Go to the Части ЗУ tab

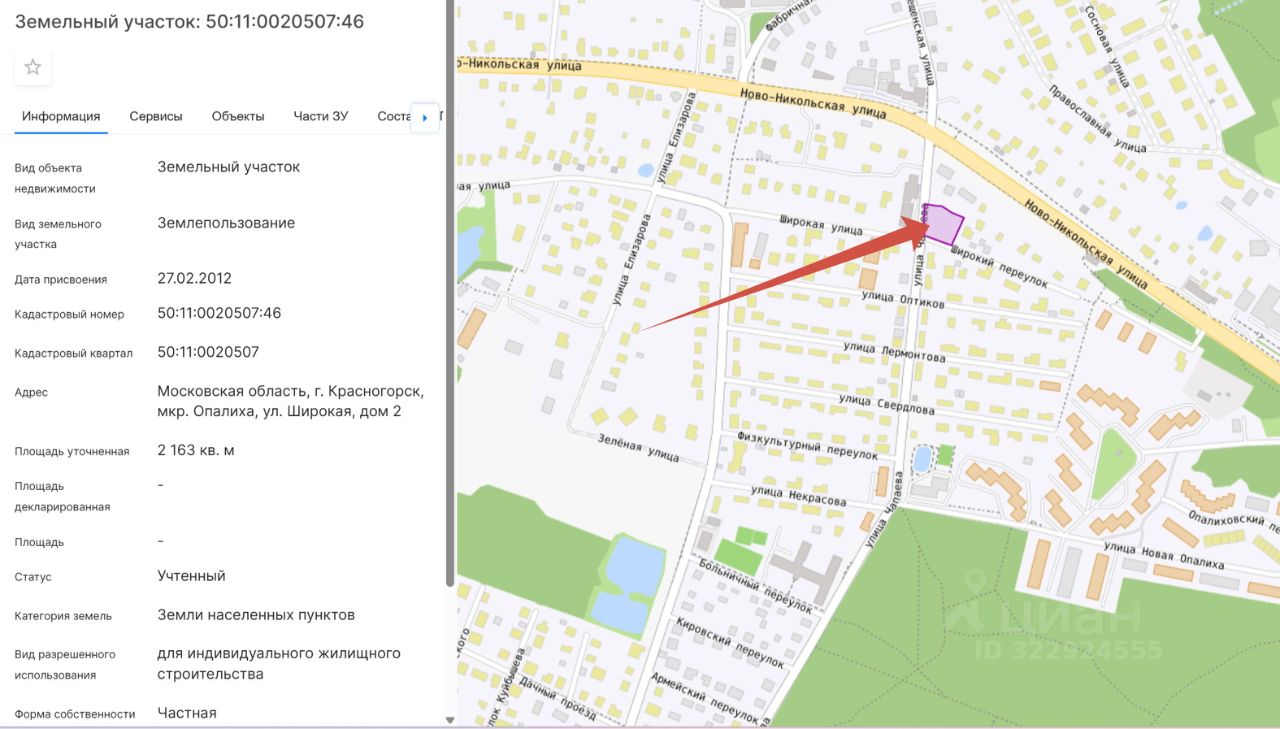[321, 116]
